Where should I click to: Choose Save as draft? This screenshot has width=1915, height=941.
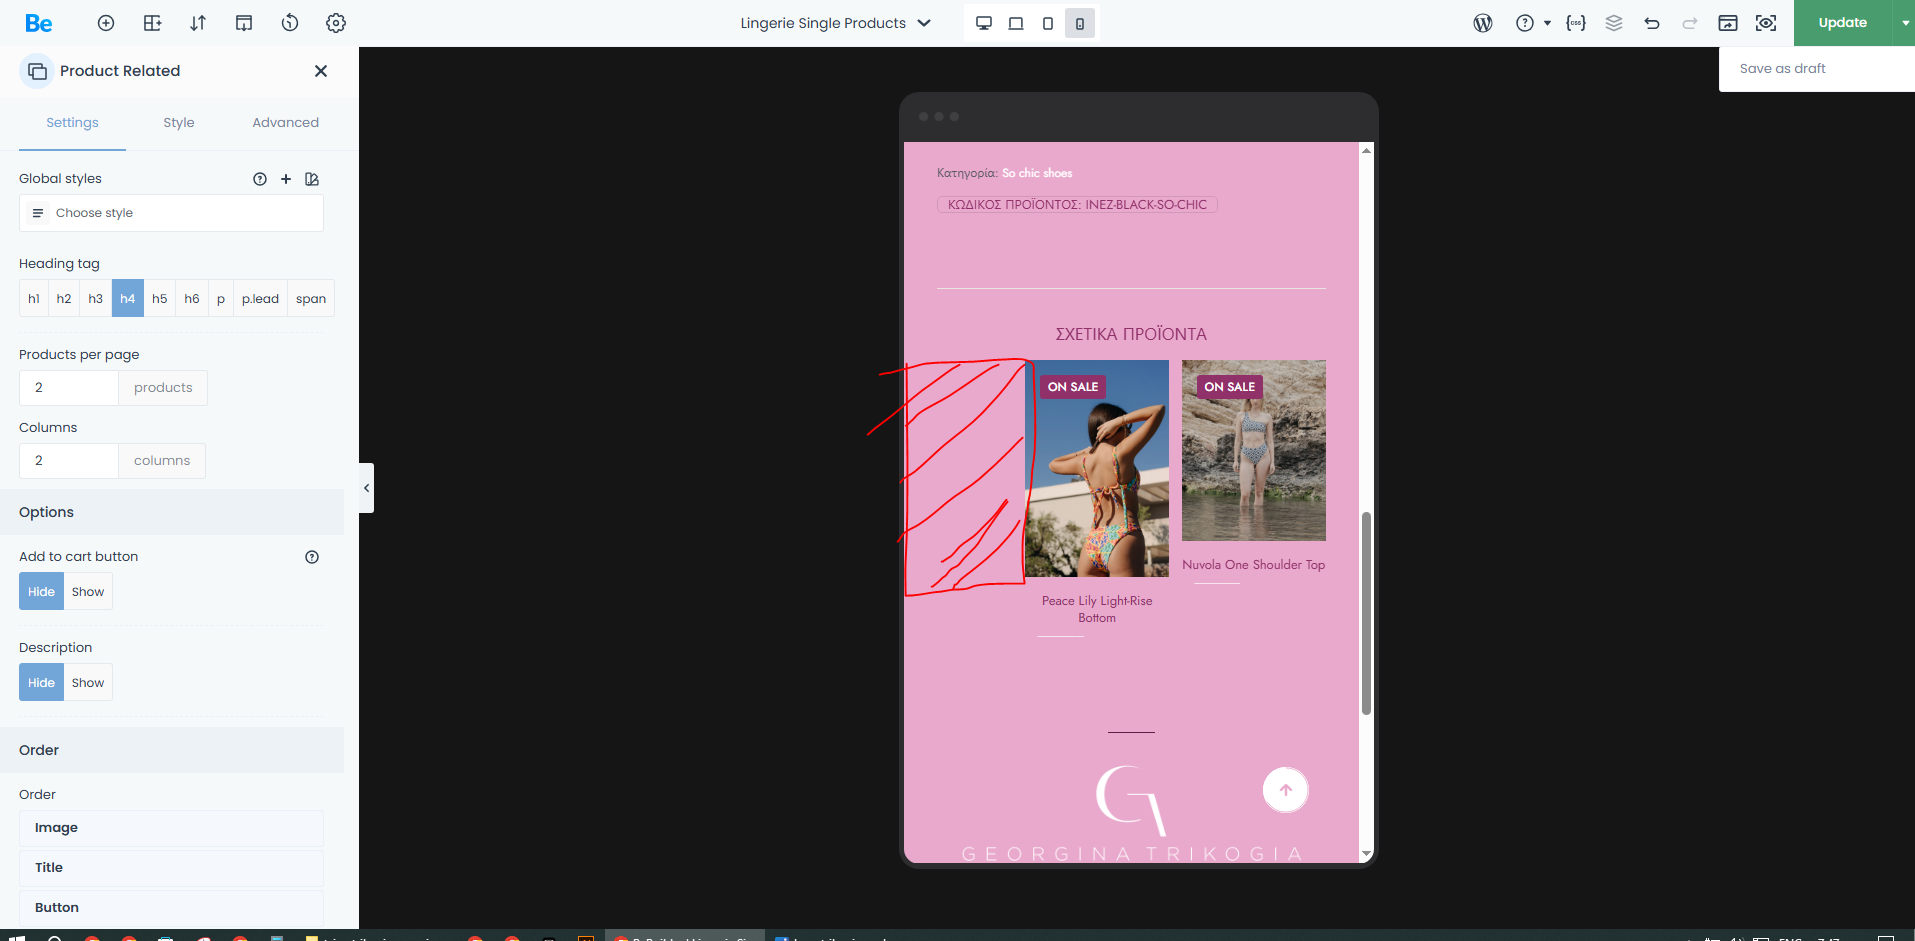tap(1782, 69)
